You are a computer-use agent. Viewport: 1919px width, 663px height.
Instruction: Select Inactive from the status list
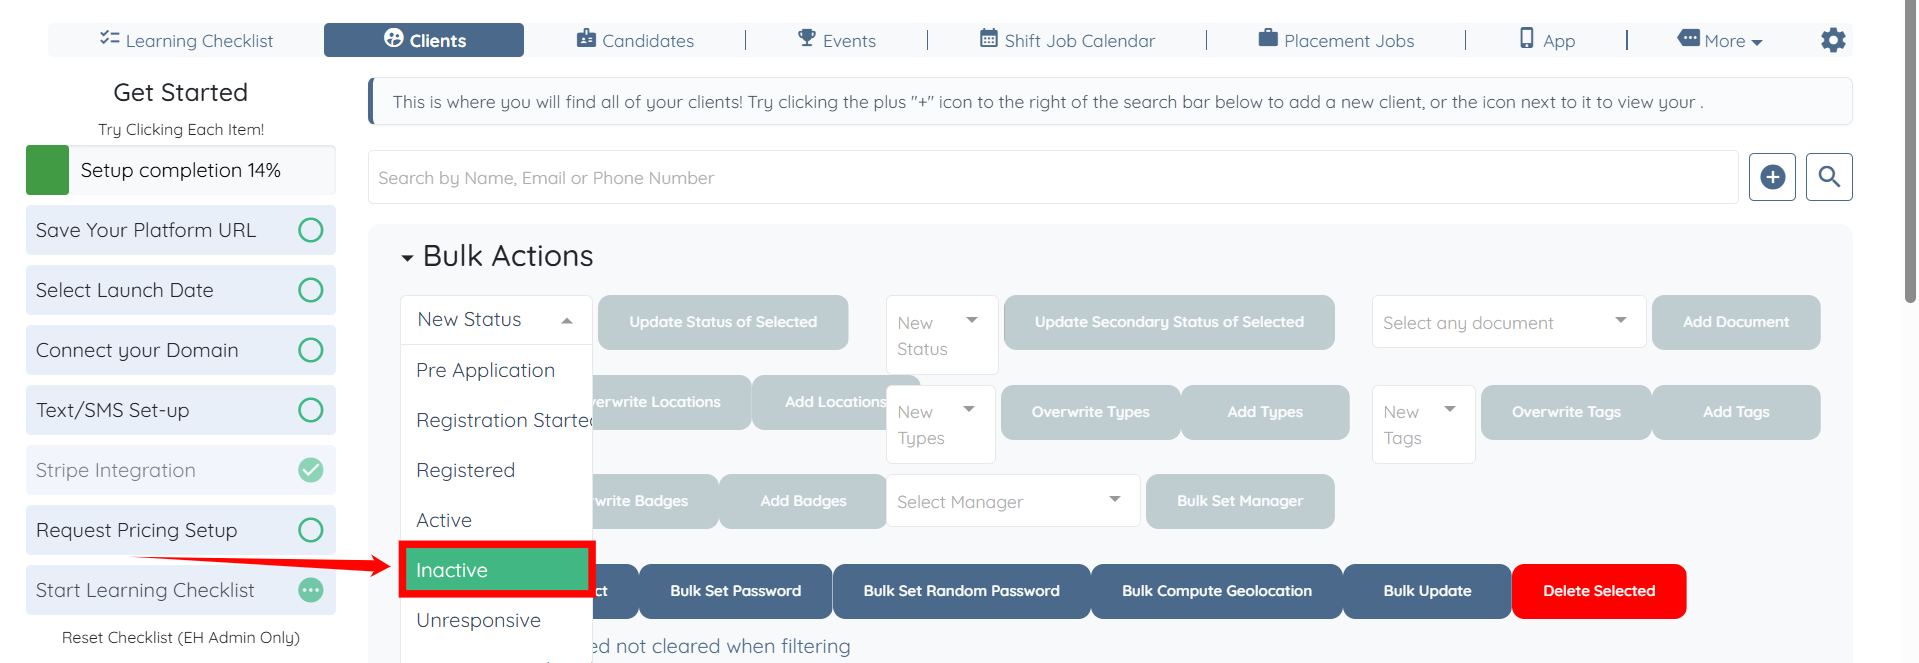coord(497,570)
